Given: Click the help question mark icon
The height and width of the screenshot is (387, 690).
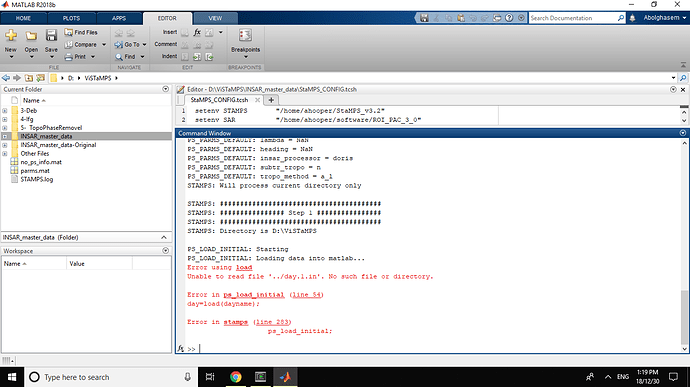Looking at the screenshot, I should 509,18.
